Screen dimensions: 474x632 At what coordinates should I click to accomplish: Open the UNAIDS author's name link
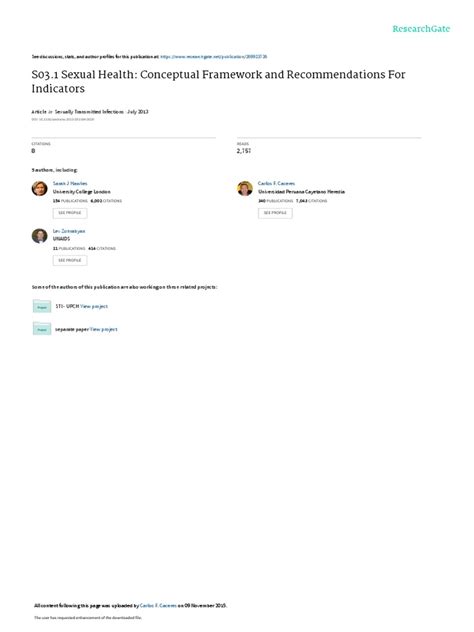pyautogui.click(x=69, y=231)
